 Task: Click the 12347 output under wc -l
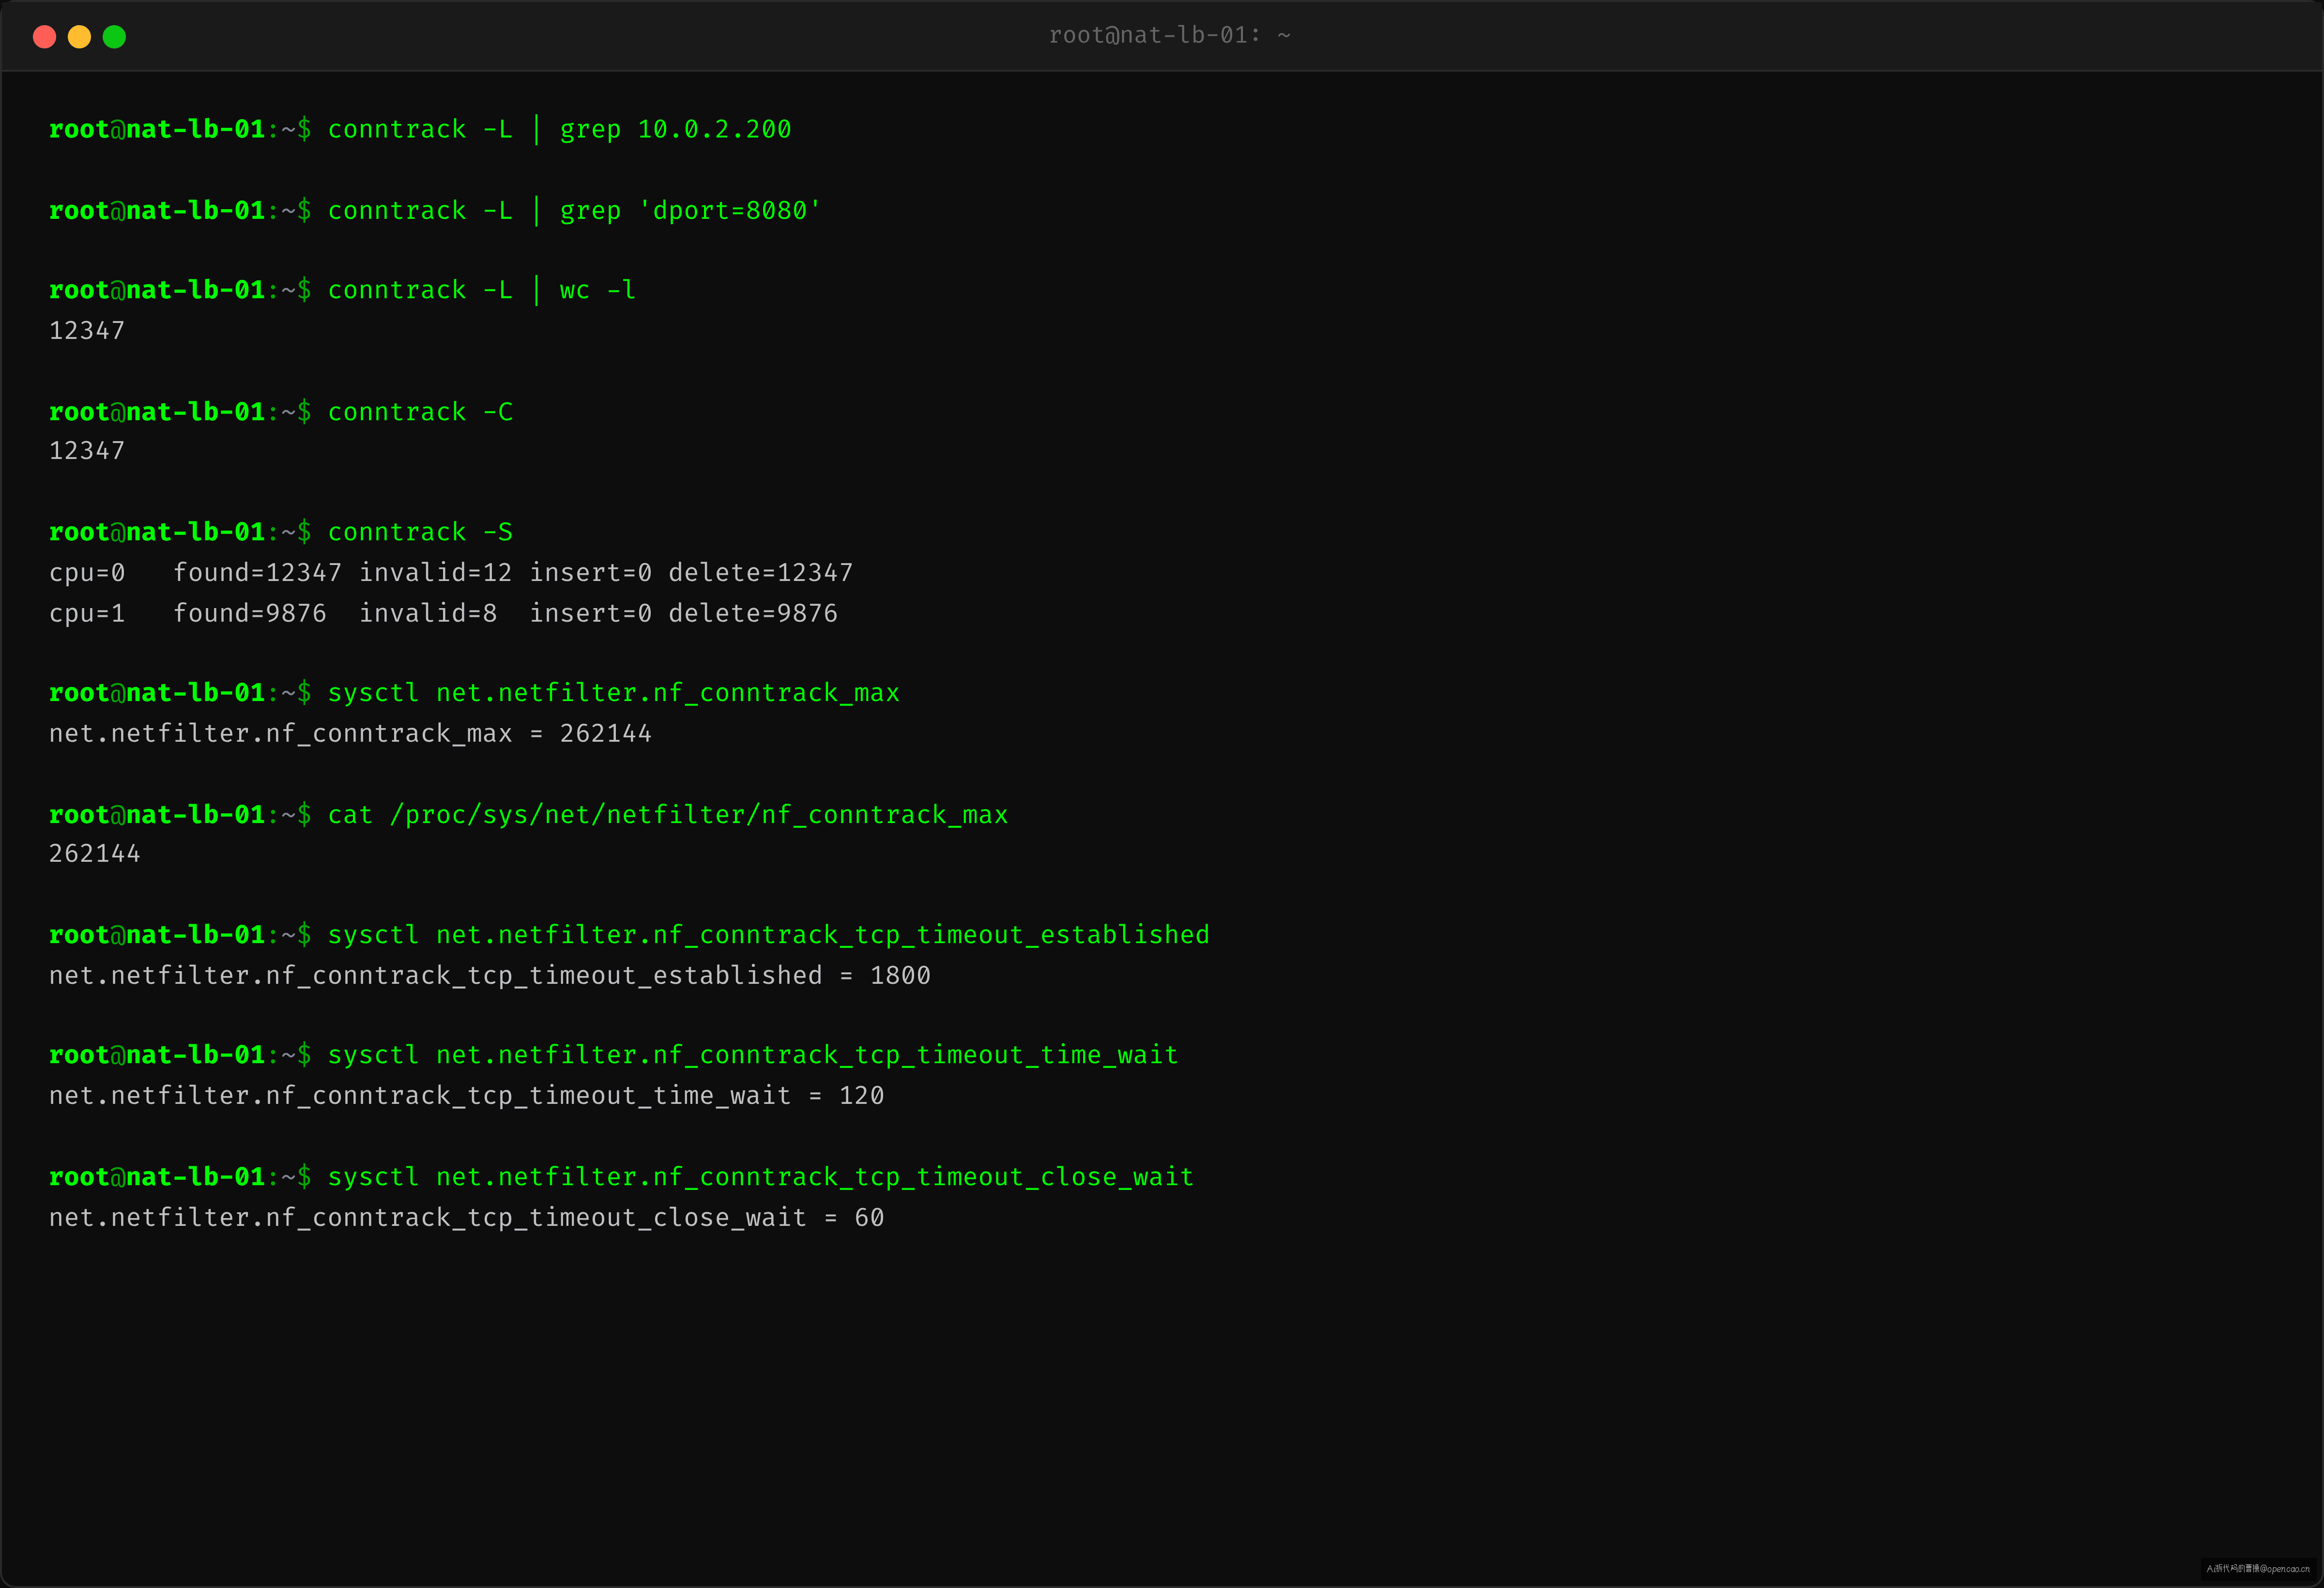click(x=87, y=331)
